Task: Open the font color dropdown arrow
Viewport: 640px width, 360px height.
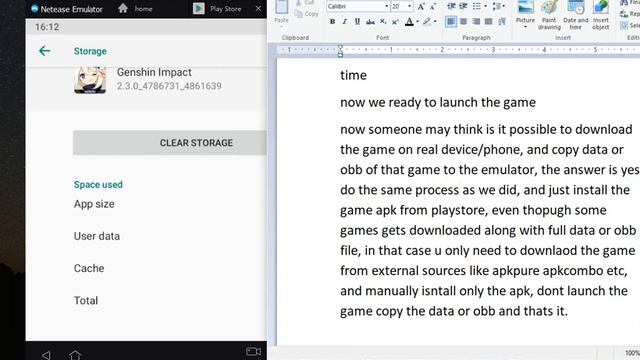Action: click(418, 22)
